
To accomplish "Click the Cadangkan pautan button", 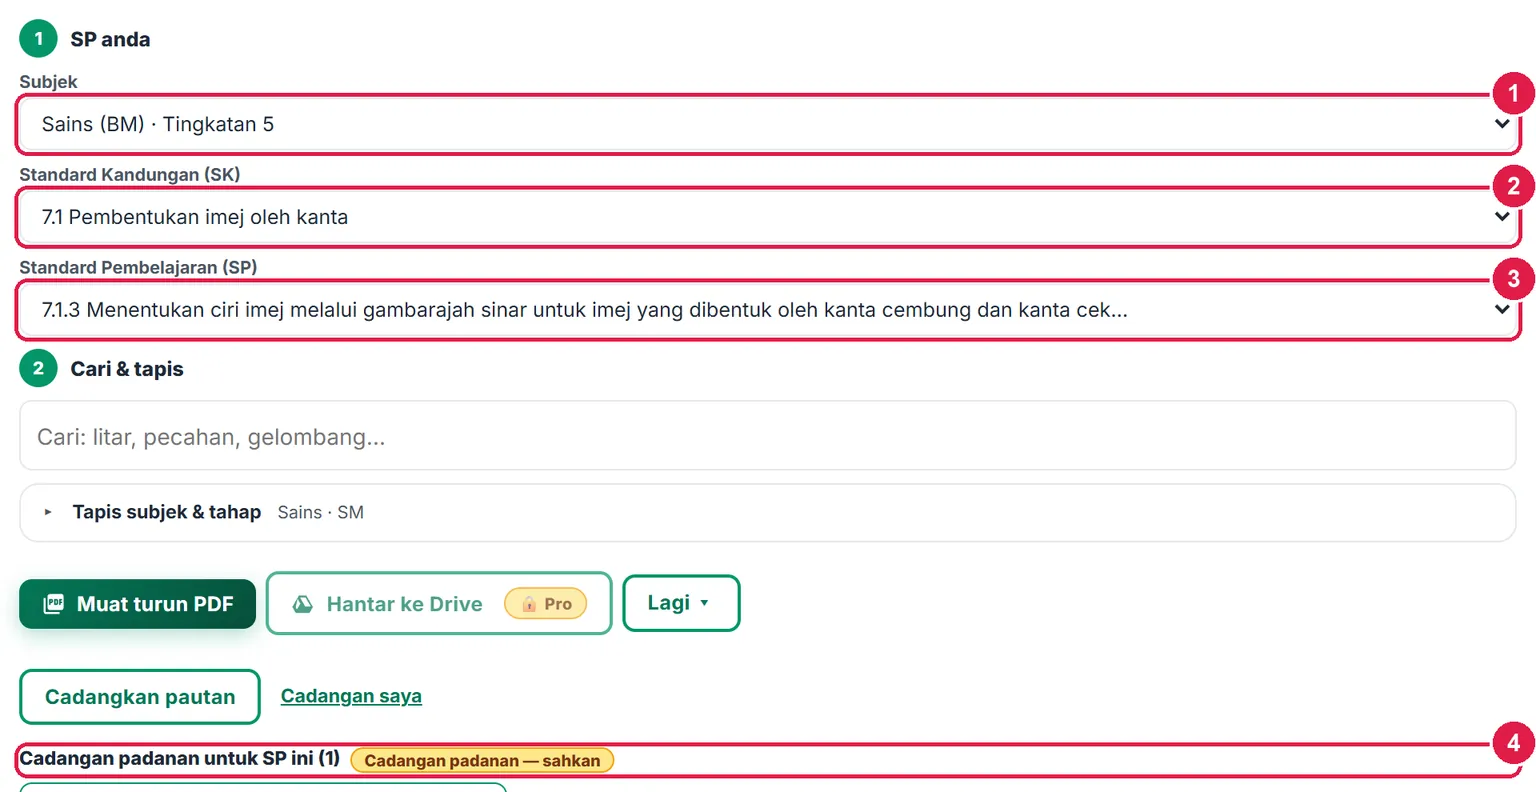I will point(140,697).
